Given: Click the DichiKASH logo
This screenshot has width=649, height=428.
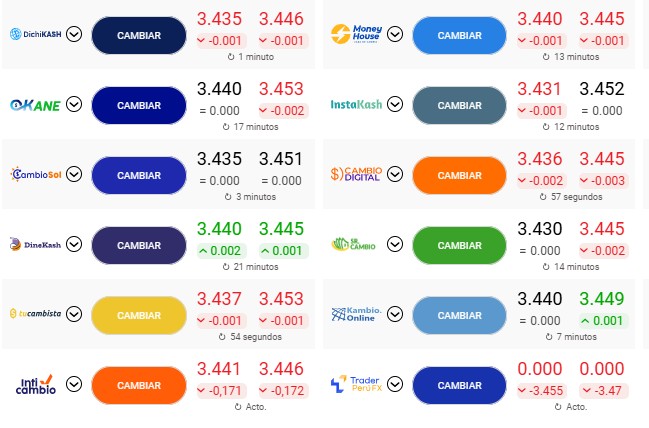Looking at the screenshot, I should pyautogui.click(x=35, y=35).
